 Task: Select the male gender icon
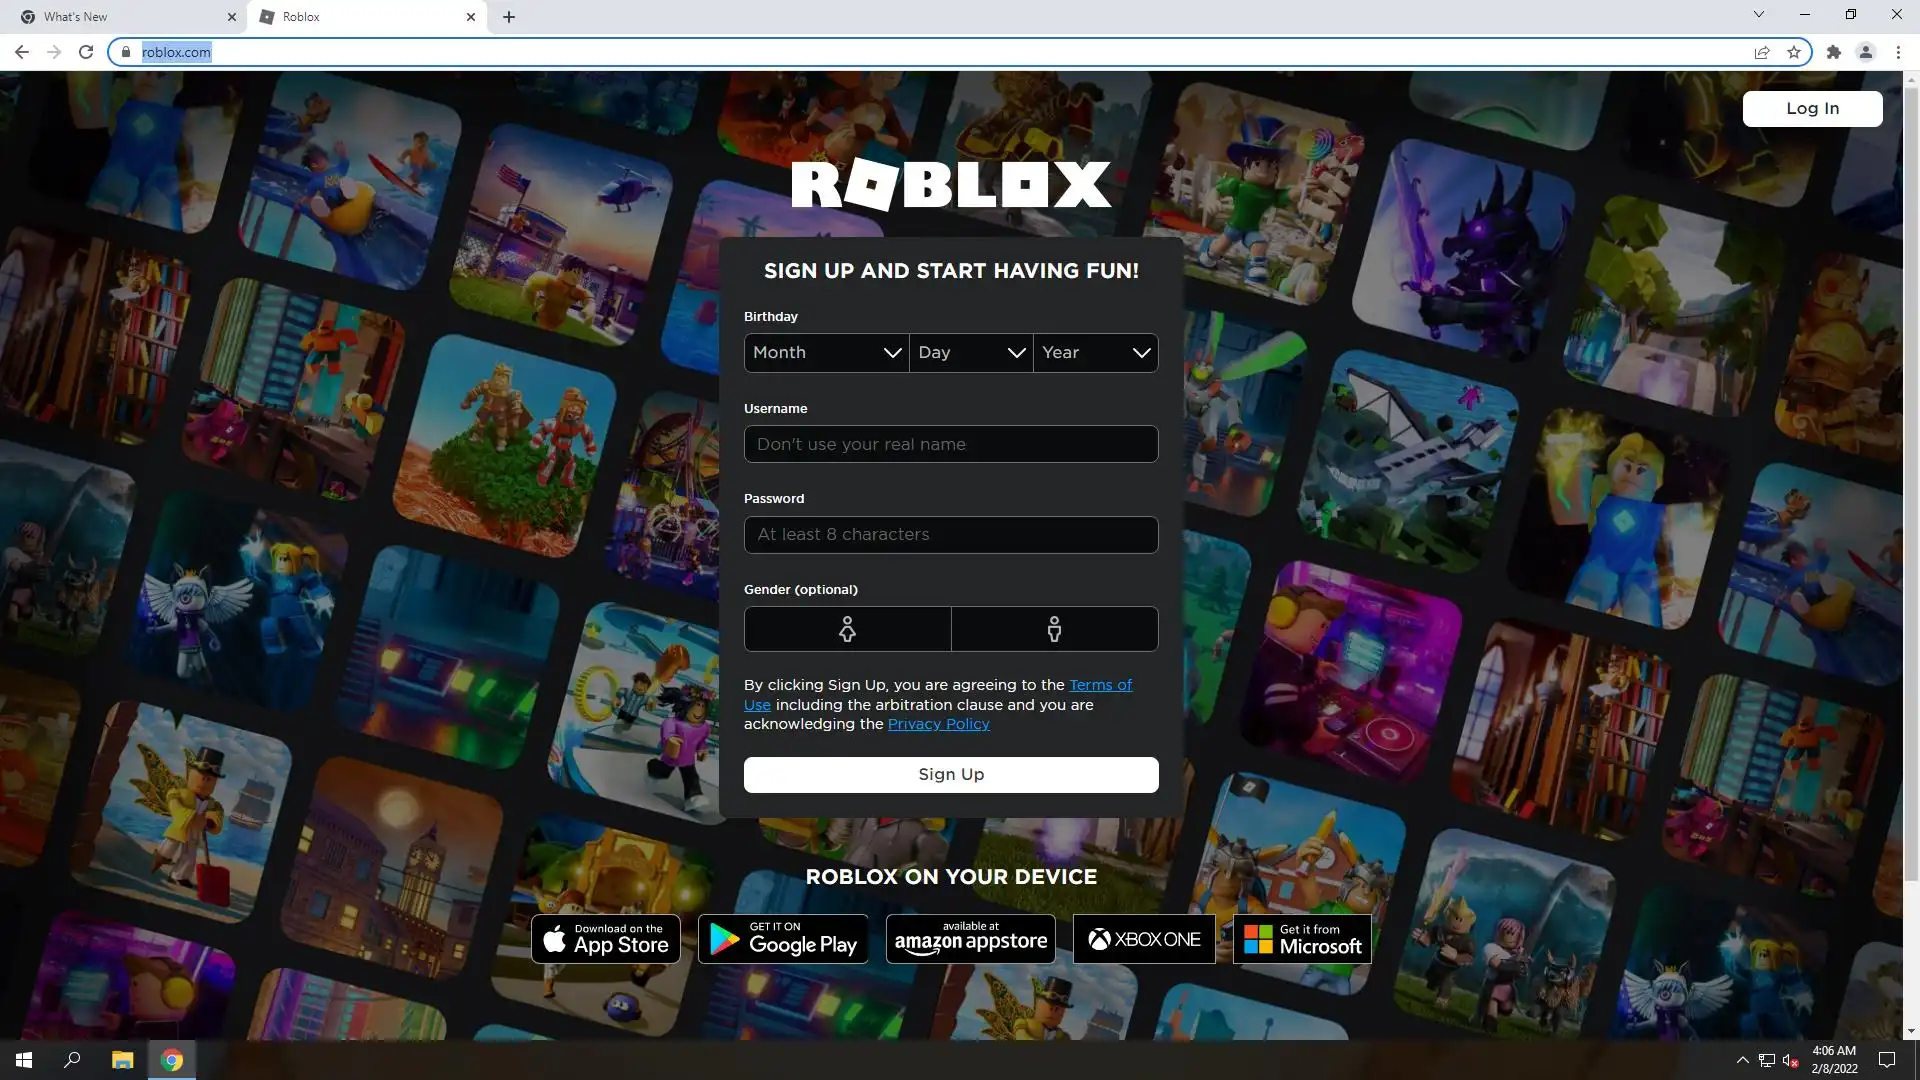click(1054, 629)
